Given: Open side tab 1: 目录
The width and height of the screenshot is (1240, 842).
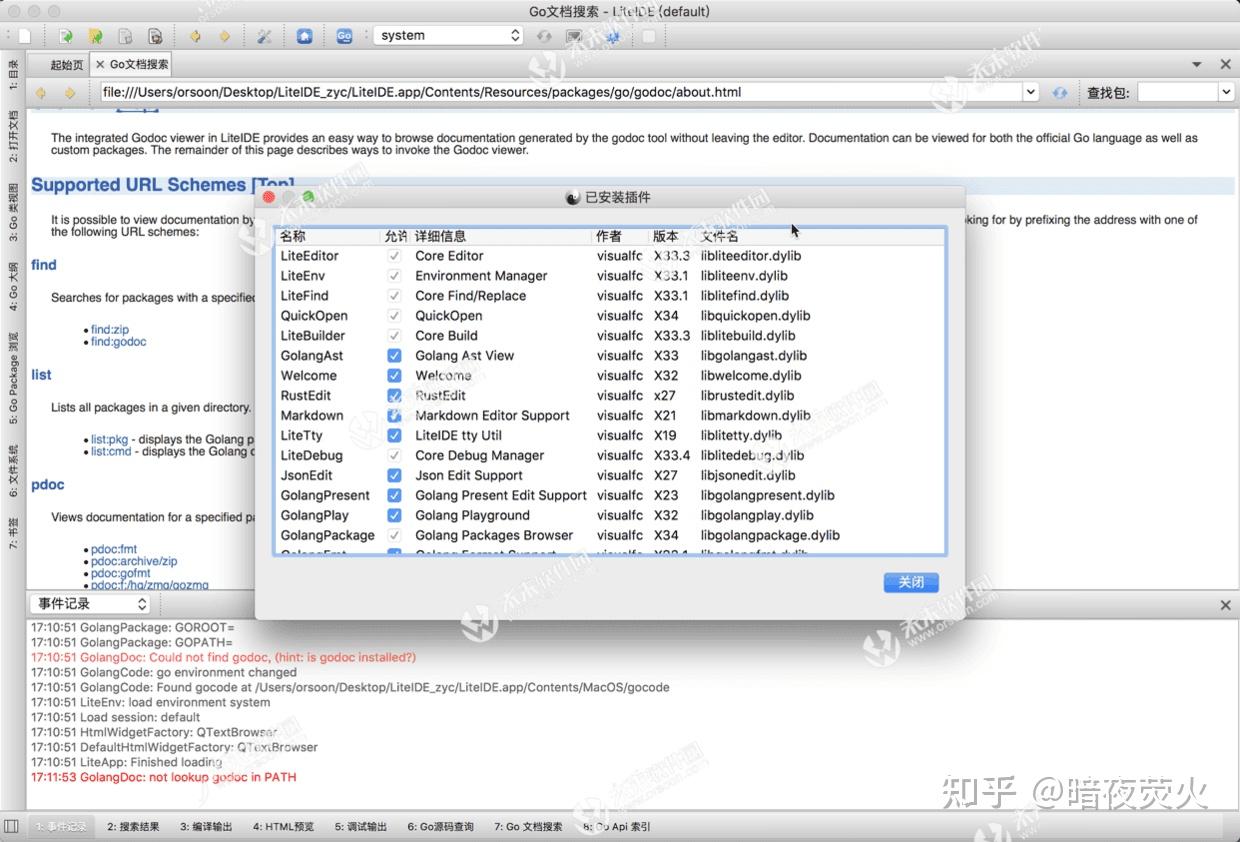Looking at the screenshot, I should coord(13,73).
